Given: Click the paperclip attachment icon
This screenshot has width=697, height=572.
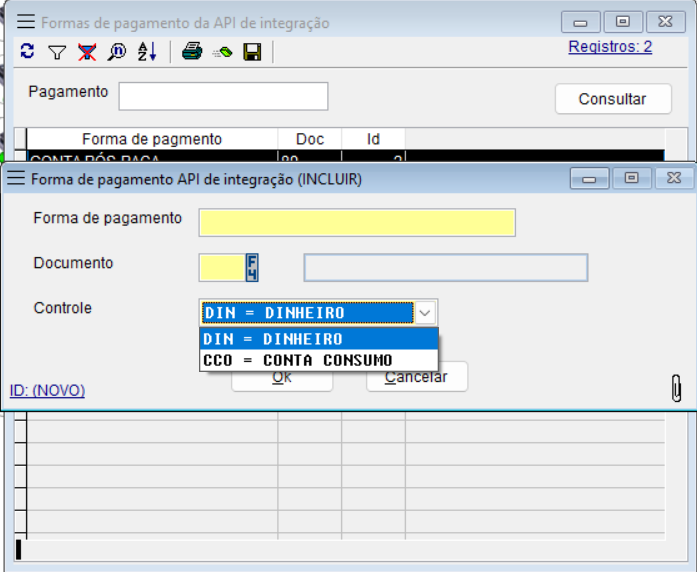Looking at the screenshot, I should coord(676,388).
